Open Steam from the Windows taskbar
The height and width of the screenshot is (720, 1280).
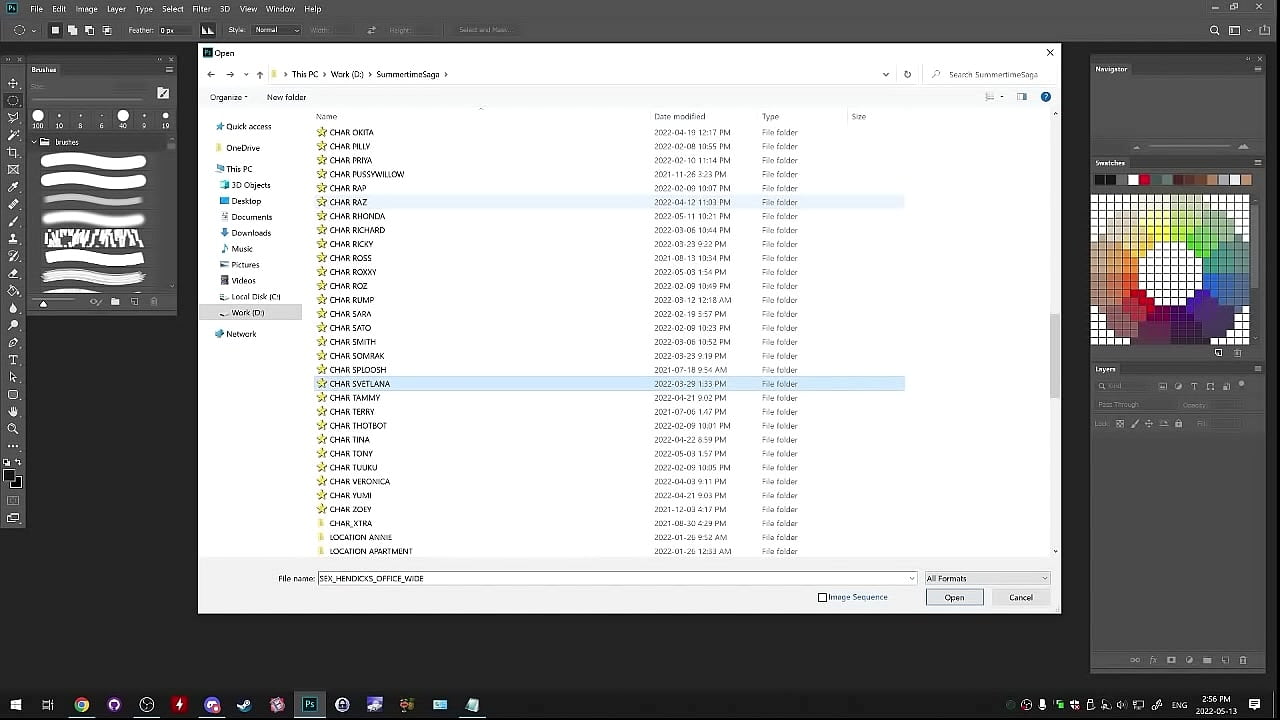pyautogui.click(x=244, y=705)
